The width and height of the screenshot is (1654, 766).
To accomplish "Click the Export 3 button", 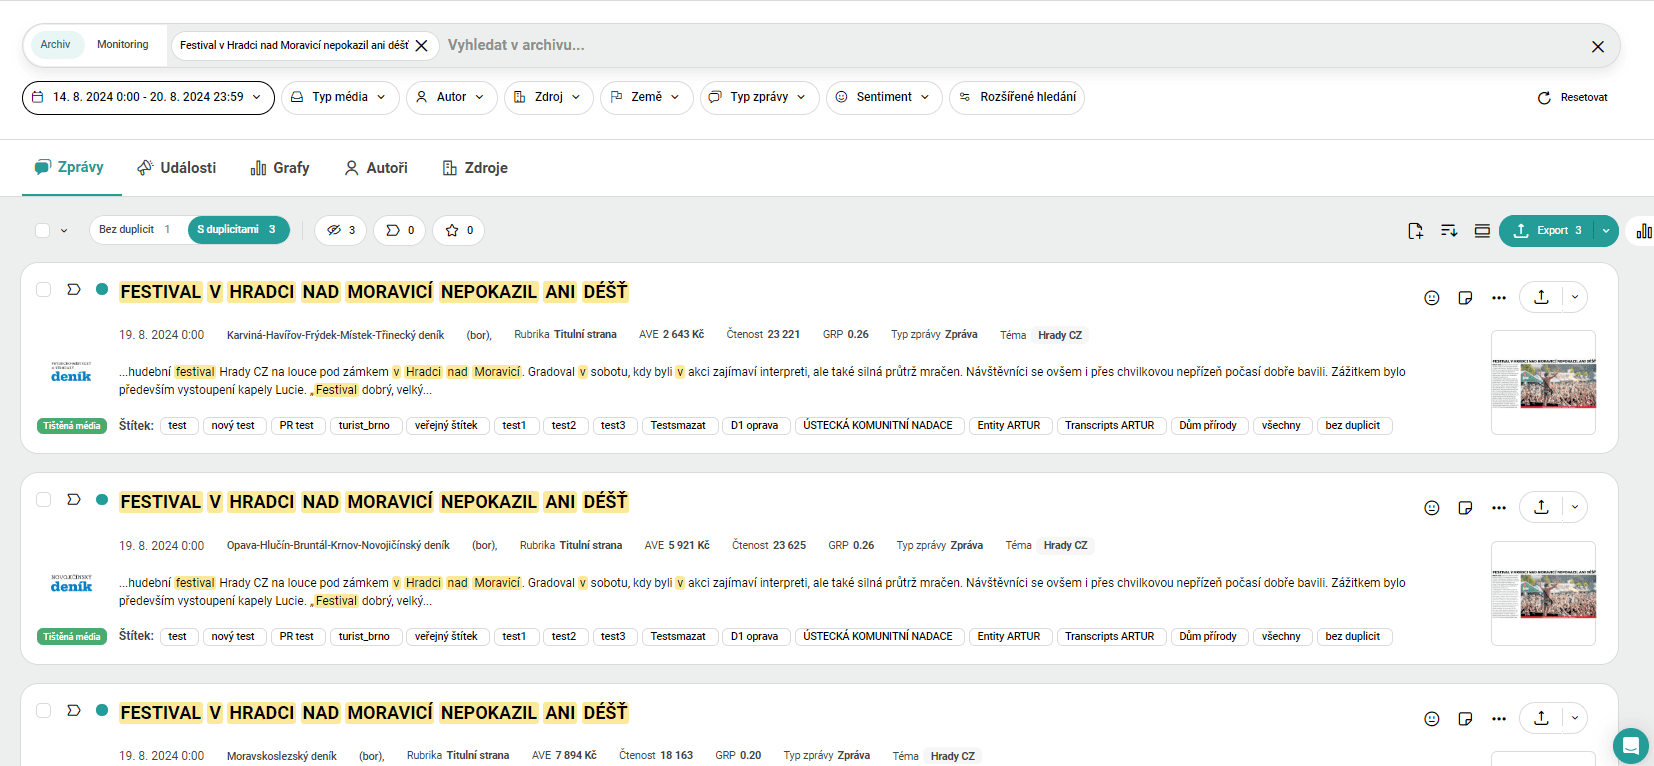I will point(1546,231).
